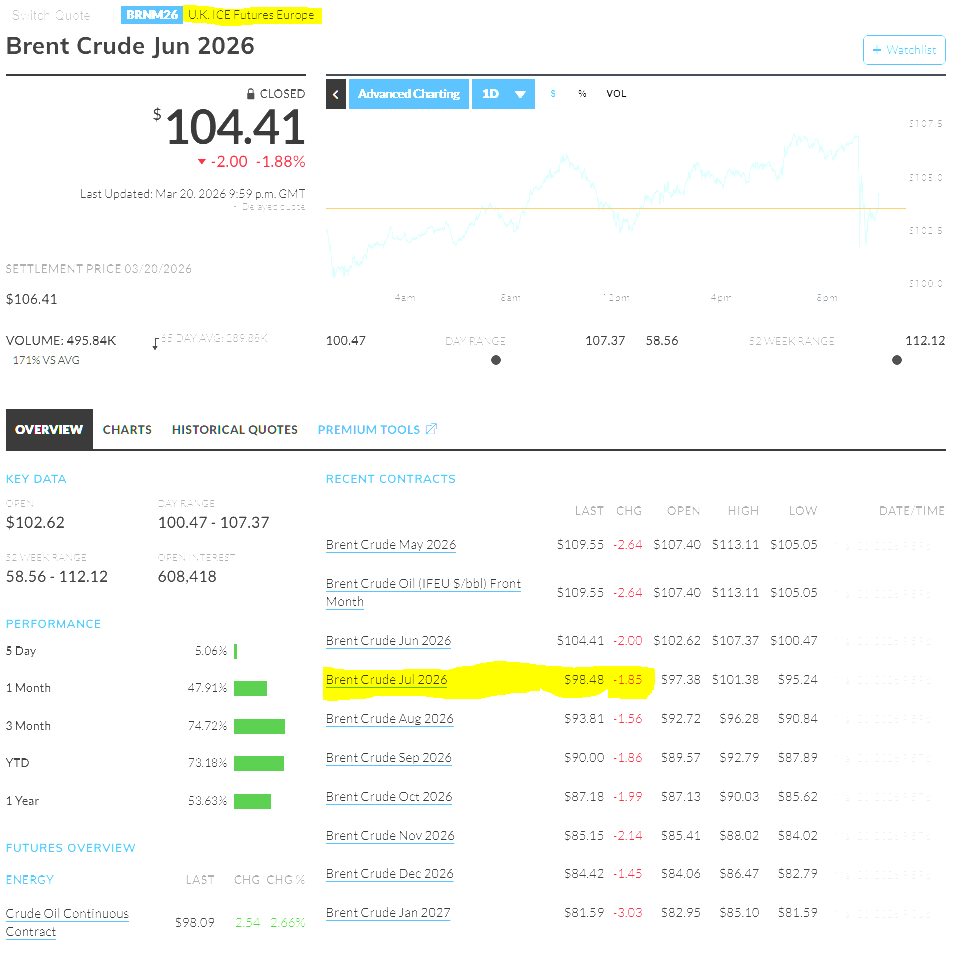
Task: Toggle the VOL volume overlay on chart
Action: click(x=616, y=94)
